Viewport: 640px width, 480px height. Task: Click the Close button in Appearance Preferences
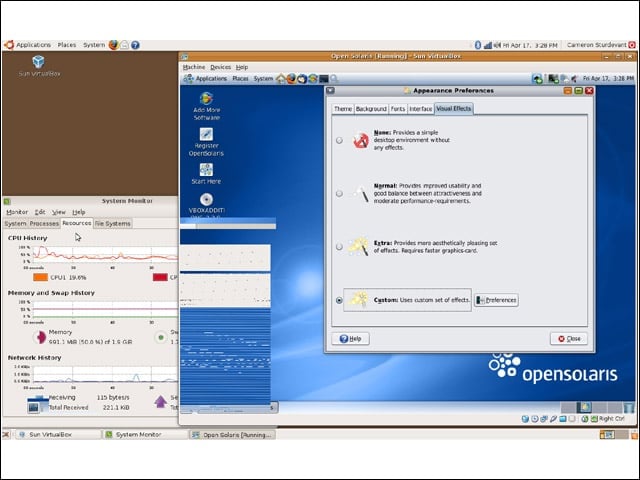click(569, 339)
